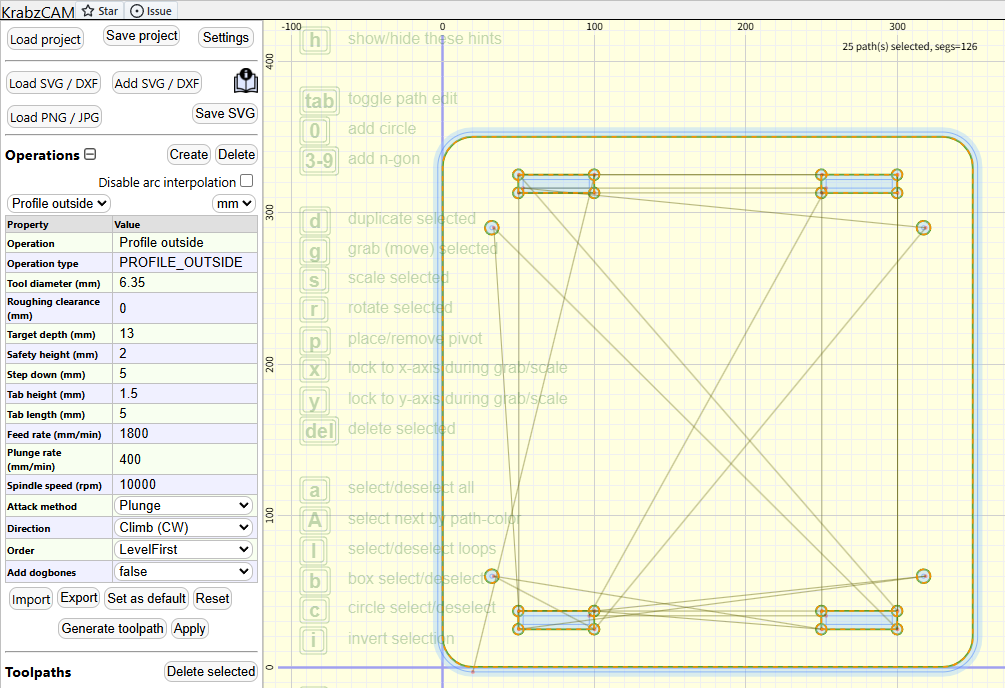
Task: Click the 'h' show/hide hints key icon
Action: coord(315,40)
